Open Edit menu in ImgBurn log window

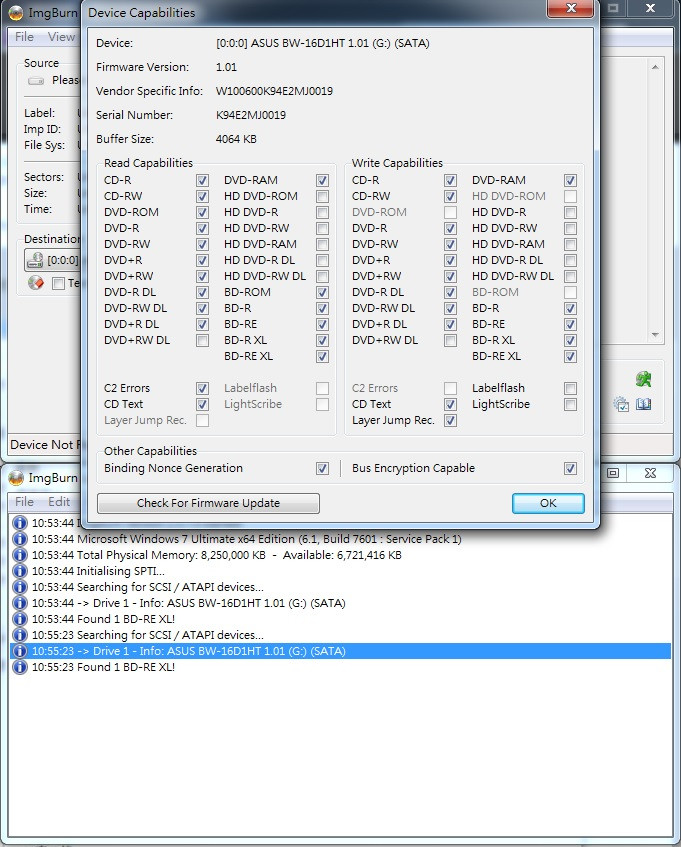click(59, 502)
